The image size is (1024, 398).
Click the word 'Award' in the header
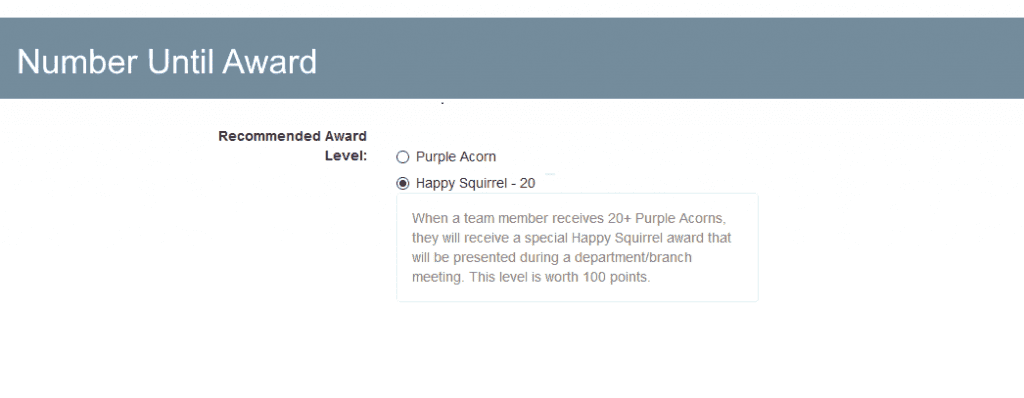(270, 62)
